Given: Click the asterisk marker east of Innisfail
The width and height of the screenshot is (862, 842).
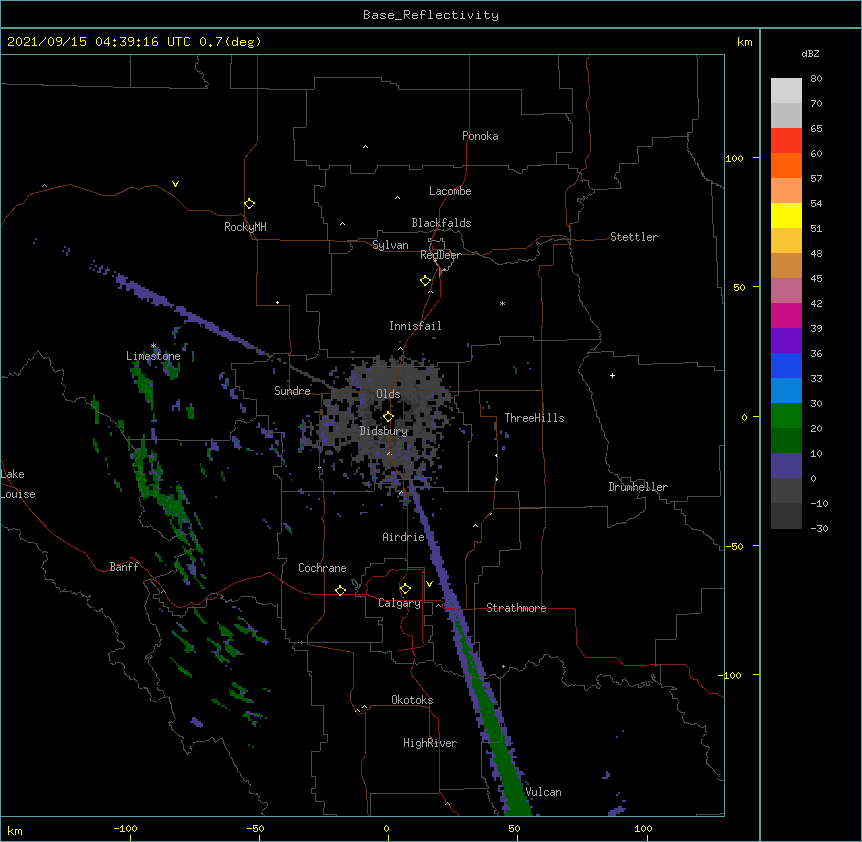Looking at the screenshot, I should click(x=502, y=303).
